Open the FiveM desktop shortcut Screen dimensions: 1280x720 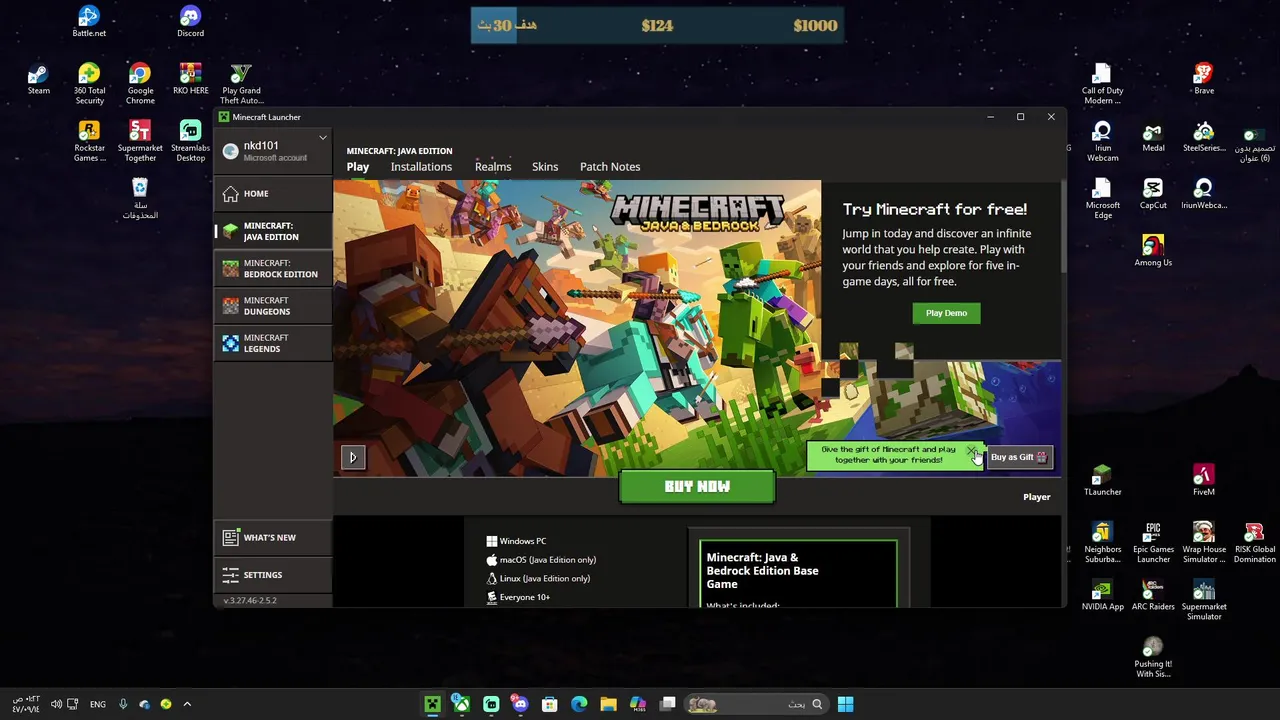pos(1204,480)
